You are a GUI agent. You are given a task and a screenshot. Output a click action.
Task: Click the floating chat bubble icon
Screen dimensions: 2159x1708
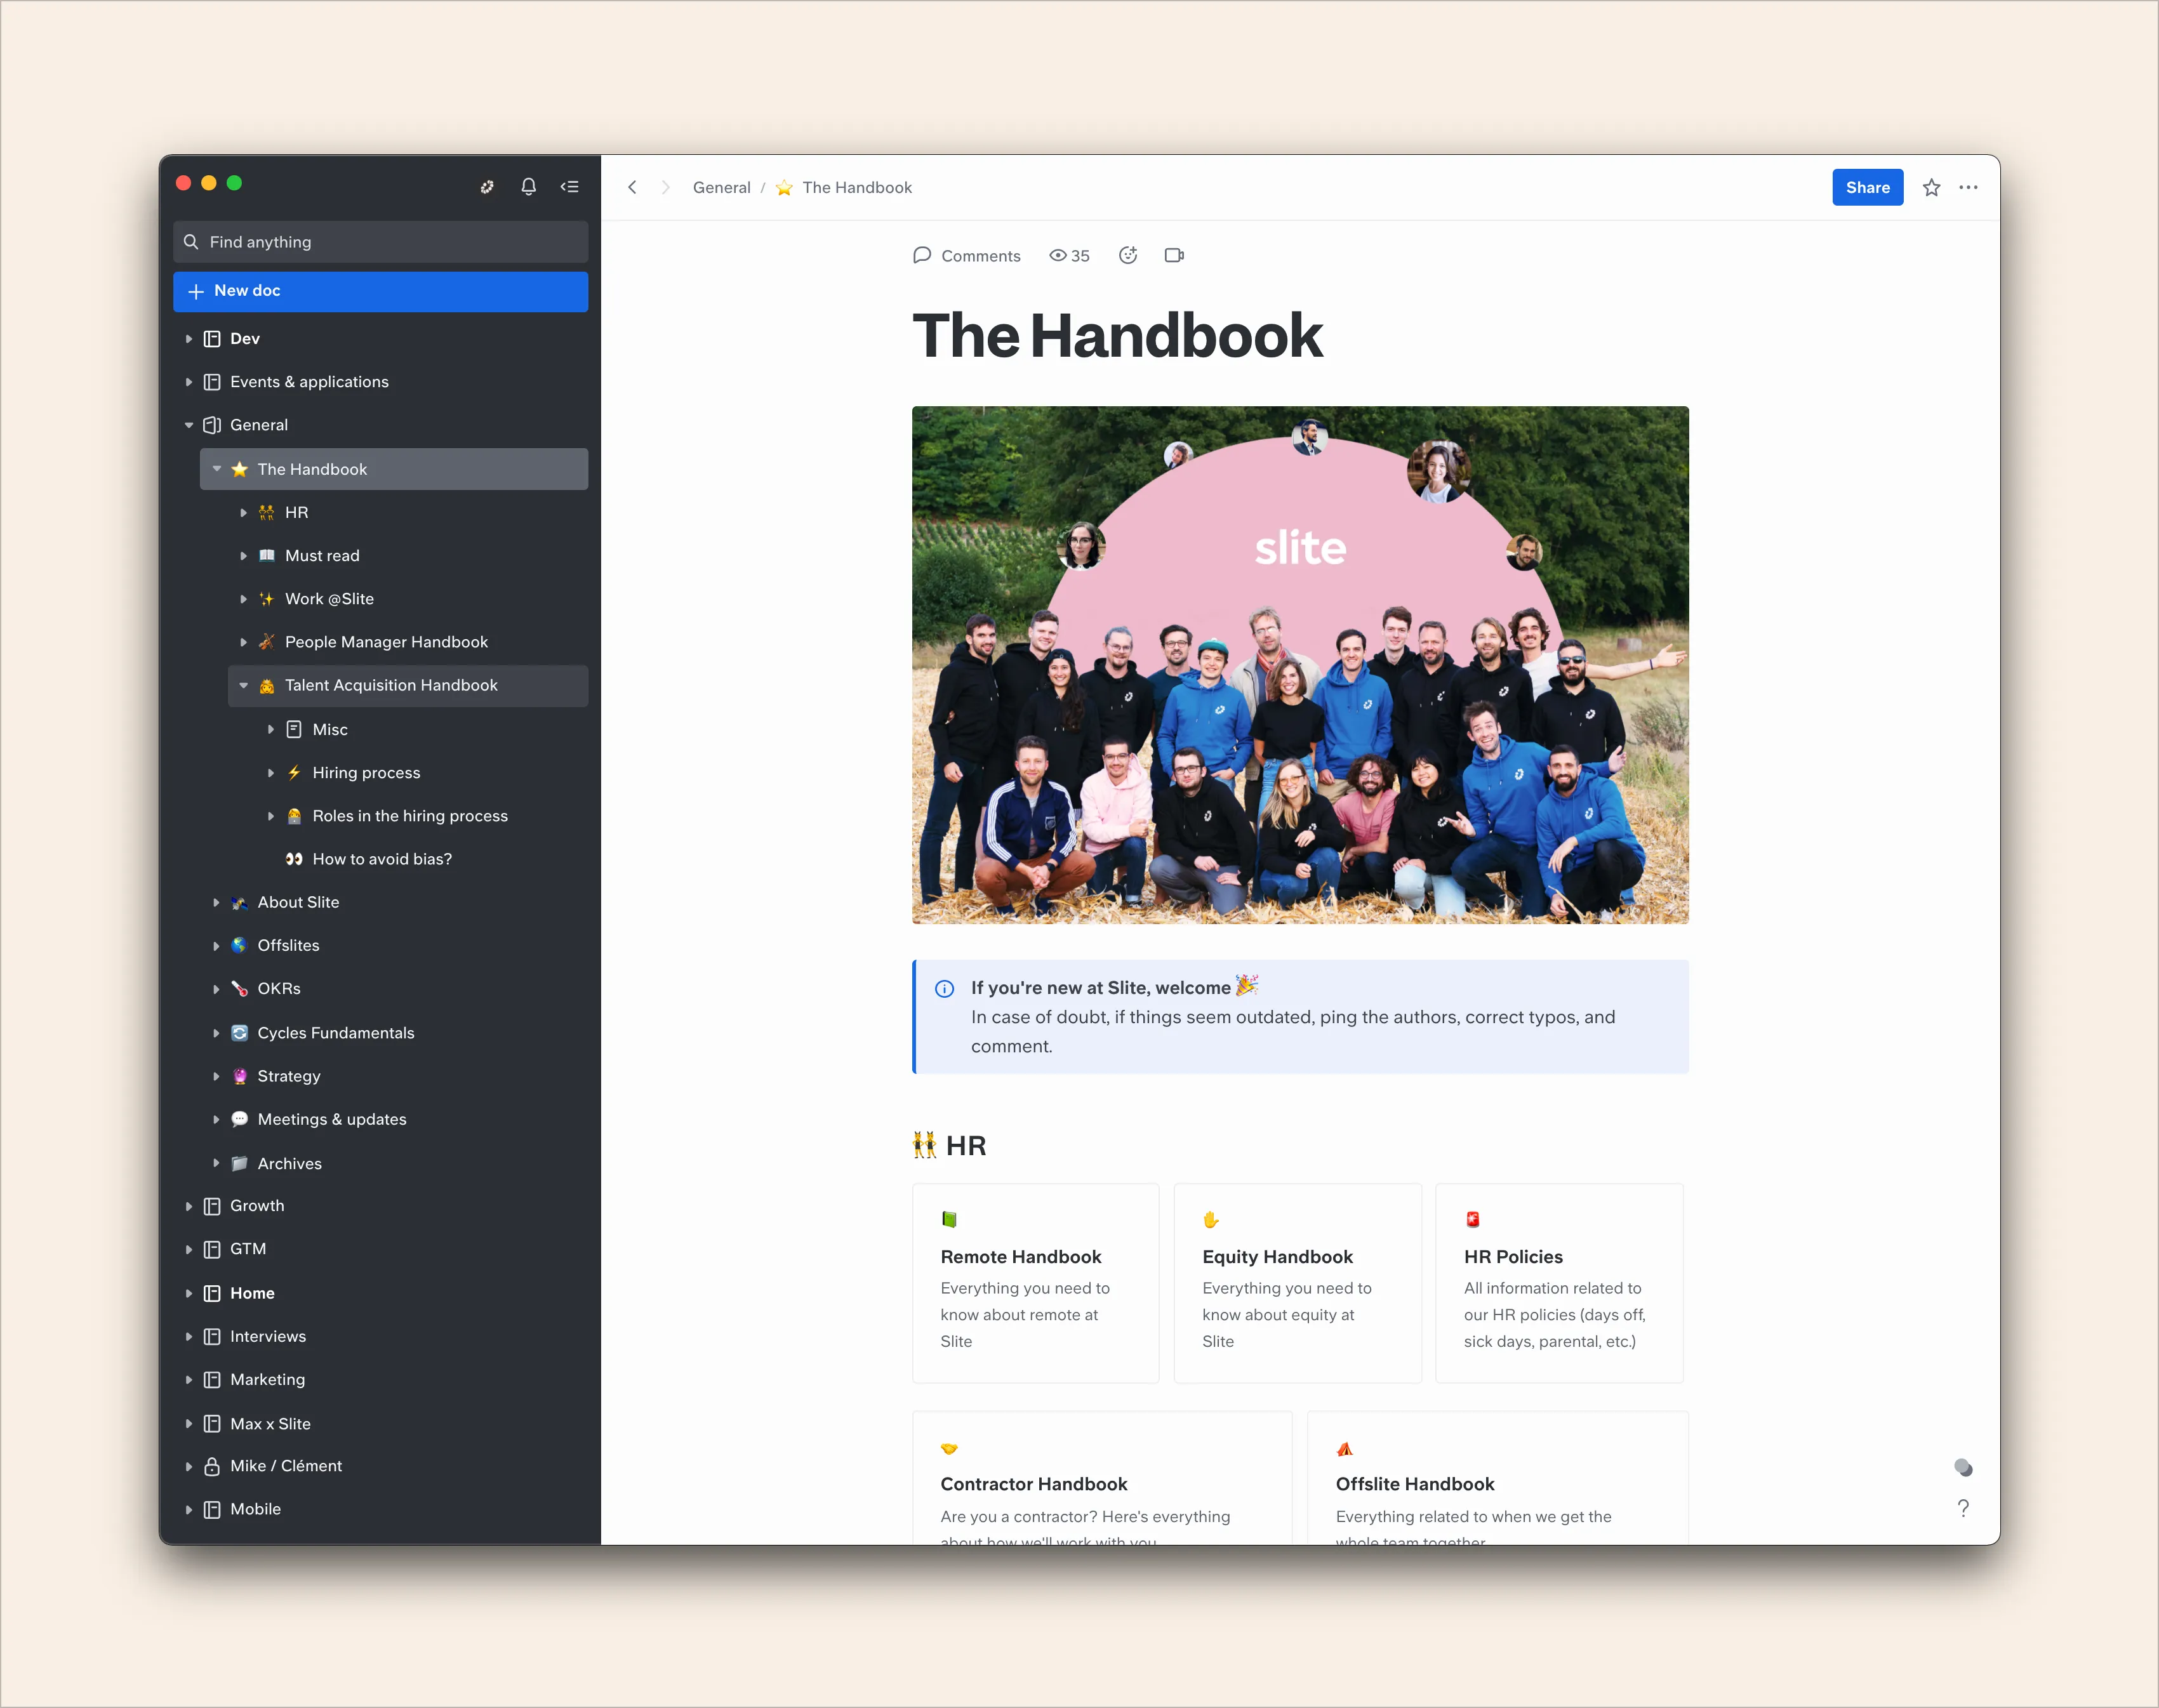[1963, 1467]
